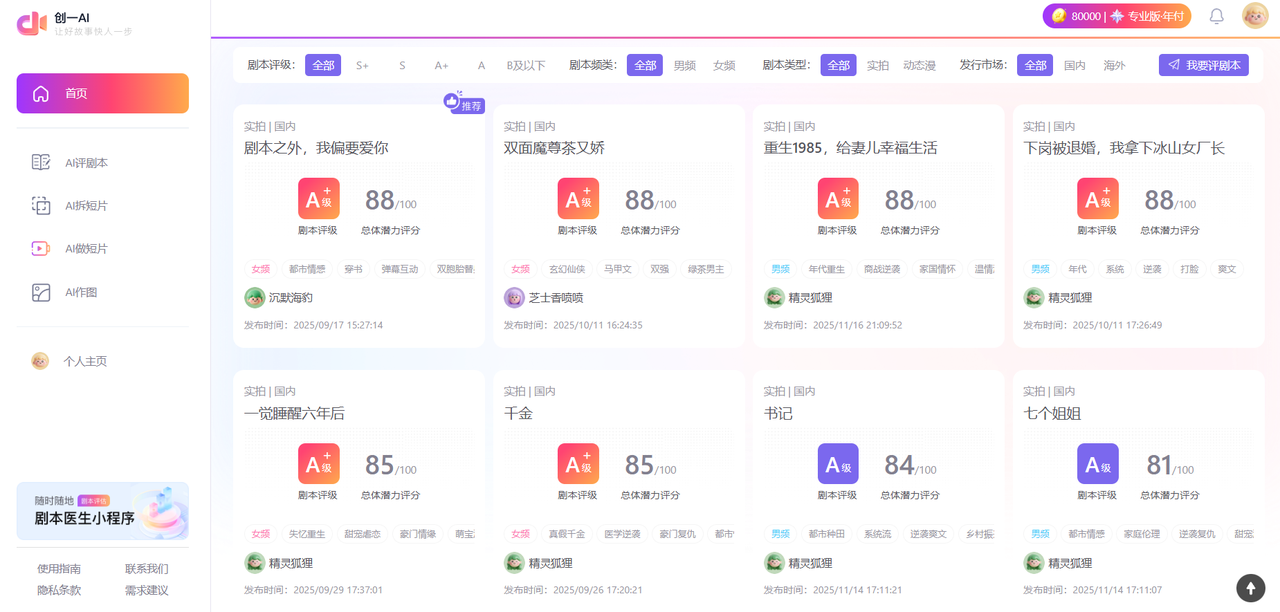Open 联系我们 link
This screenshot has width=1280, height=612.
(x=146, y=568)
